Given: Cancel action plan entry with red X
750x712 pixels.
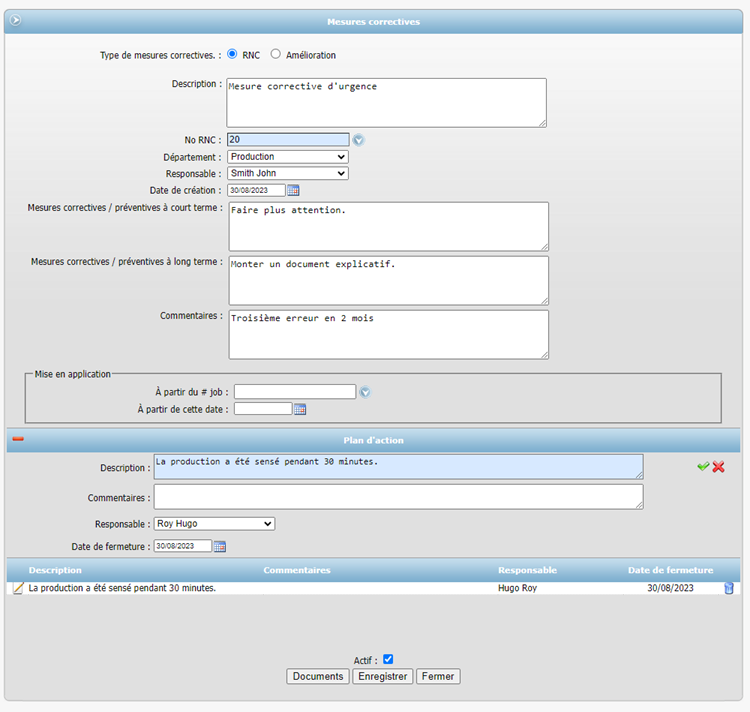Looking at the screenshot, I should [x=718, y=467].
